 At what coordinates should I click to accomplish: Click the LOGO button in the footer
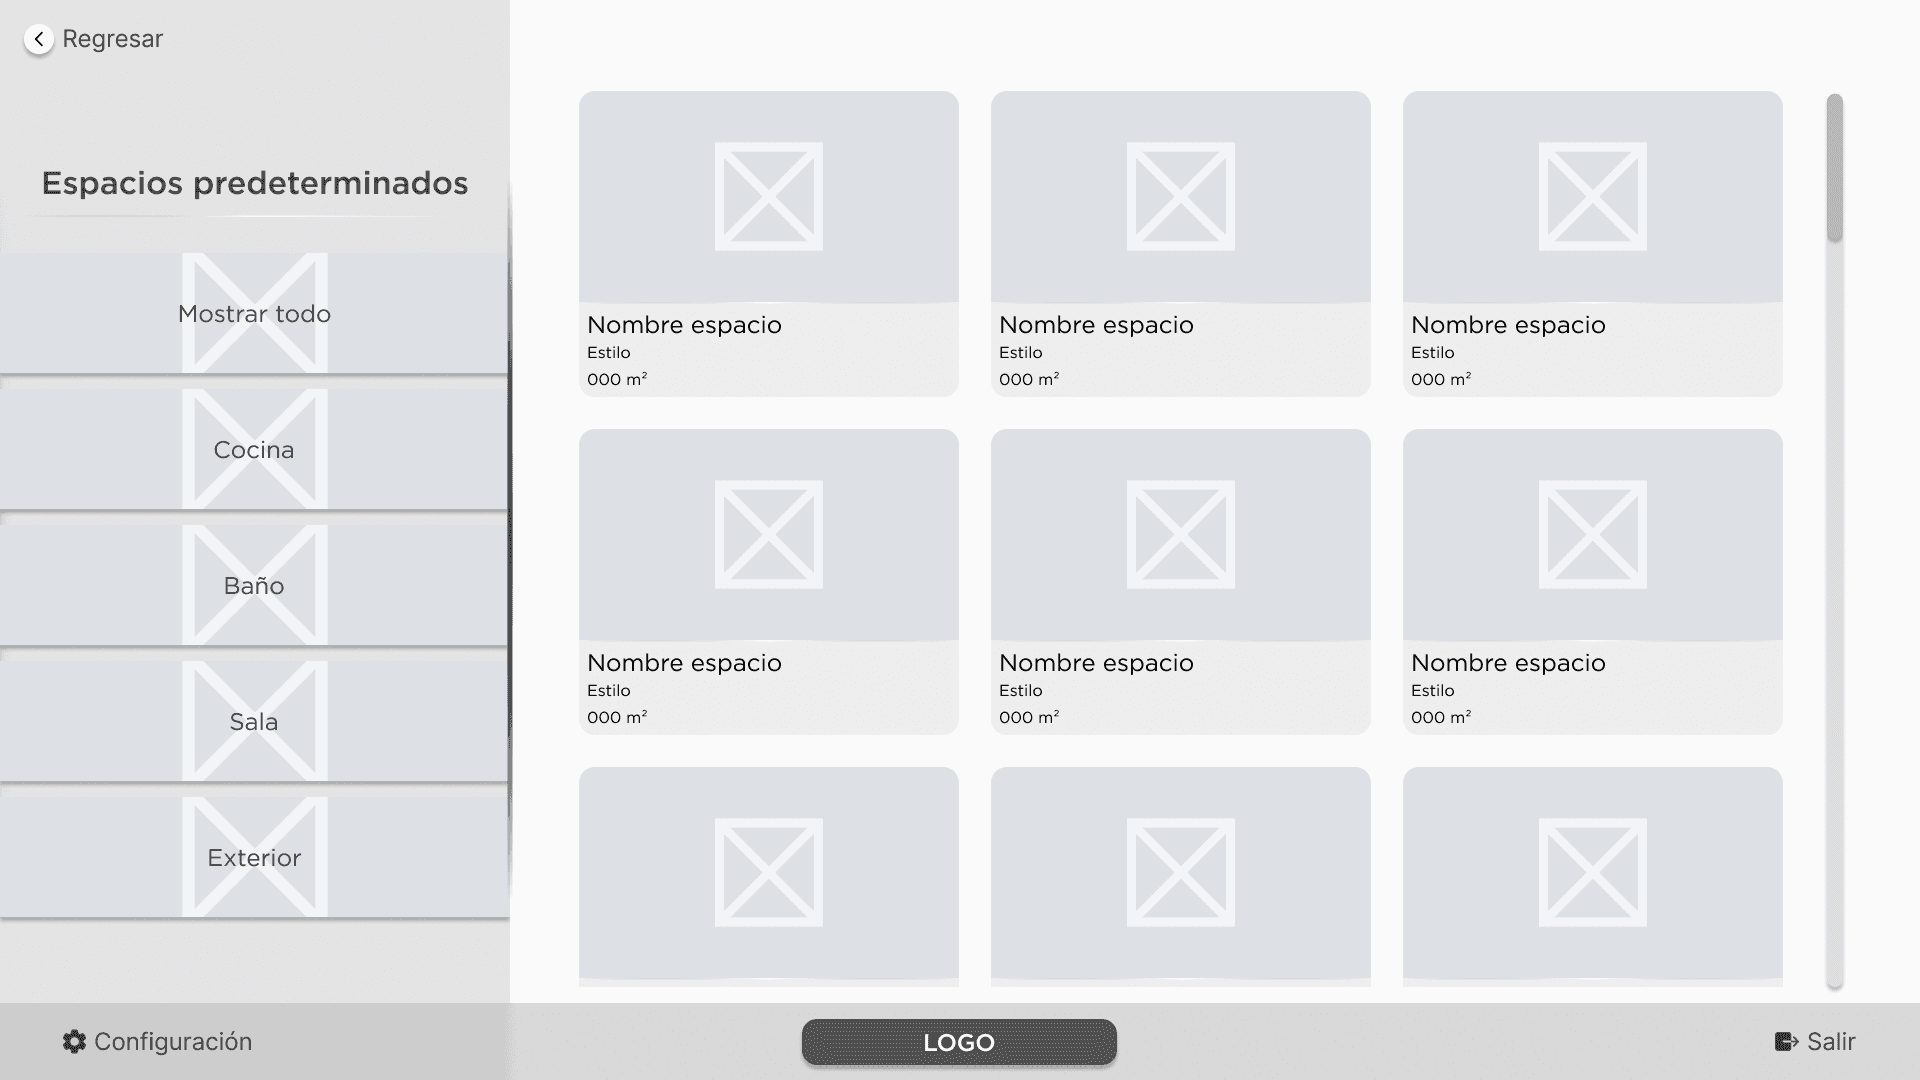tap(959, 1042)
